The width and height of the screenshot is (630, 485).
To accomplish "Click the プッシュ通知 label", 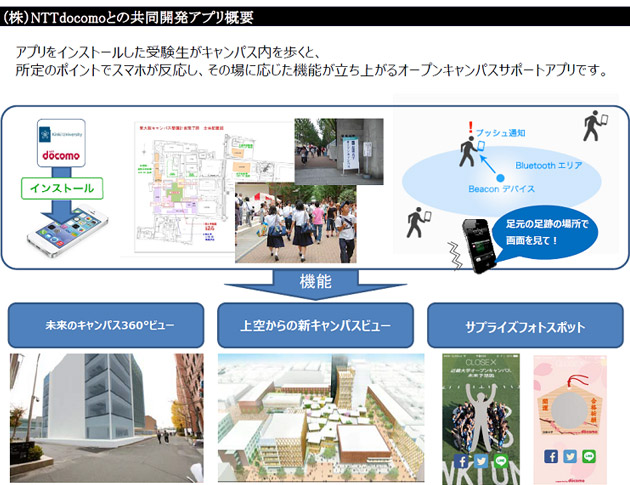I will 501,133.
